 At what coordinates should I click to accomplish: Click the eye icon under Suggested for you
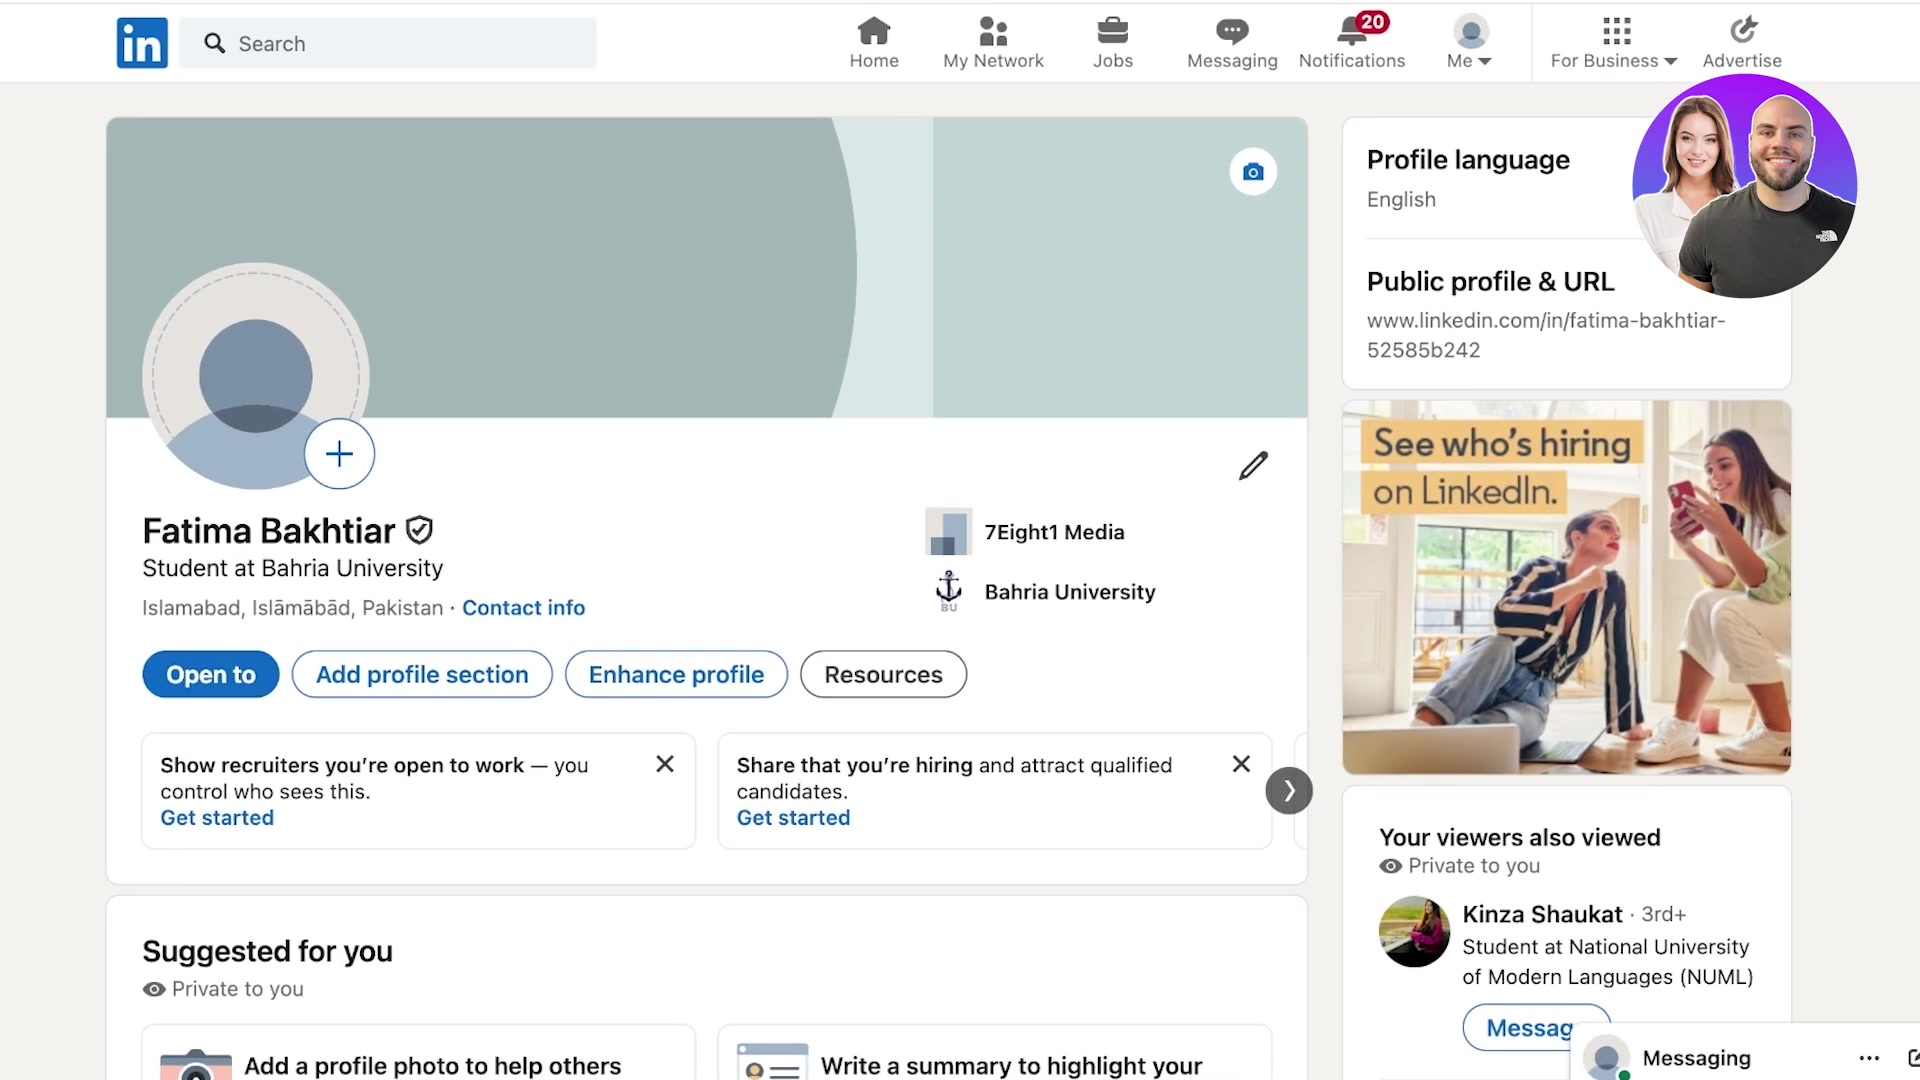click(x=154, y=989)
